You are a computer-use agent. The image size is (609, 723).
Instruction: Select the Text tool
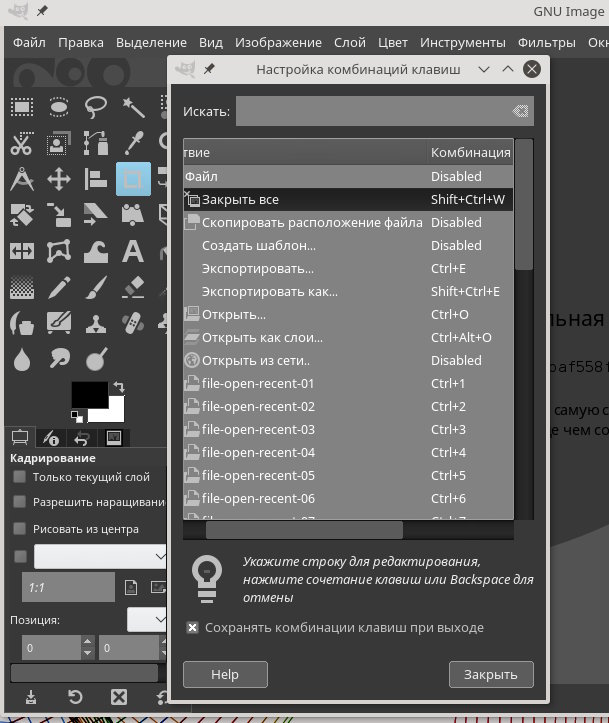pos(133,251)
